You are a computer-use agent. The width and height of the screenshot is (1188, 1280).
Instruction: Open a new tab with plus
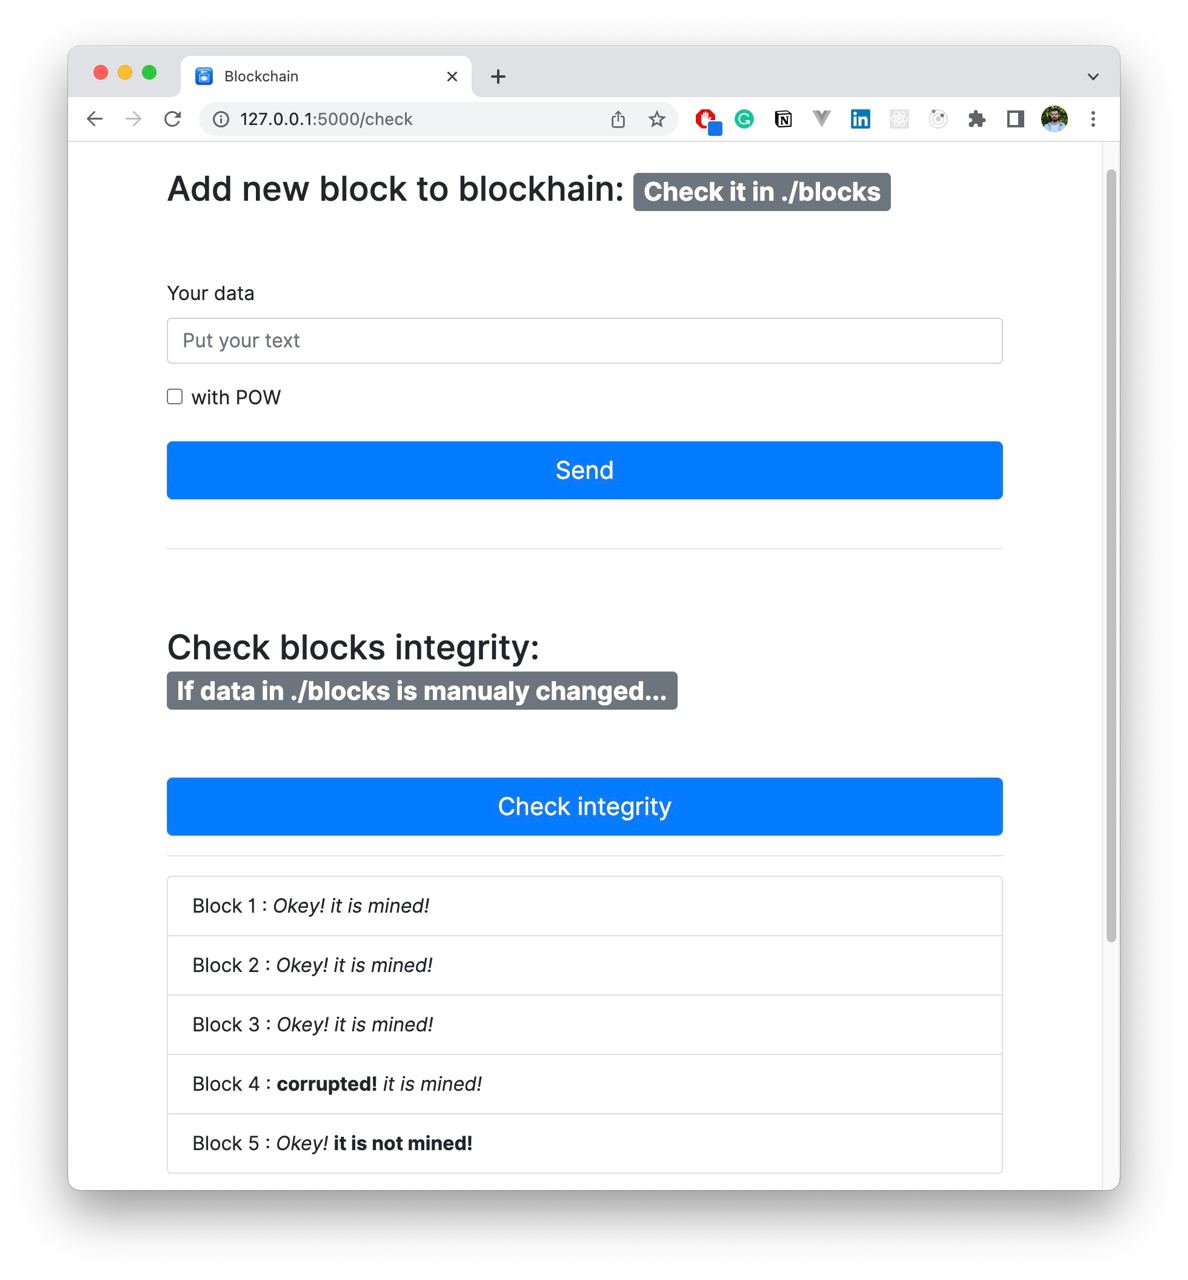[x=498, y=76]
